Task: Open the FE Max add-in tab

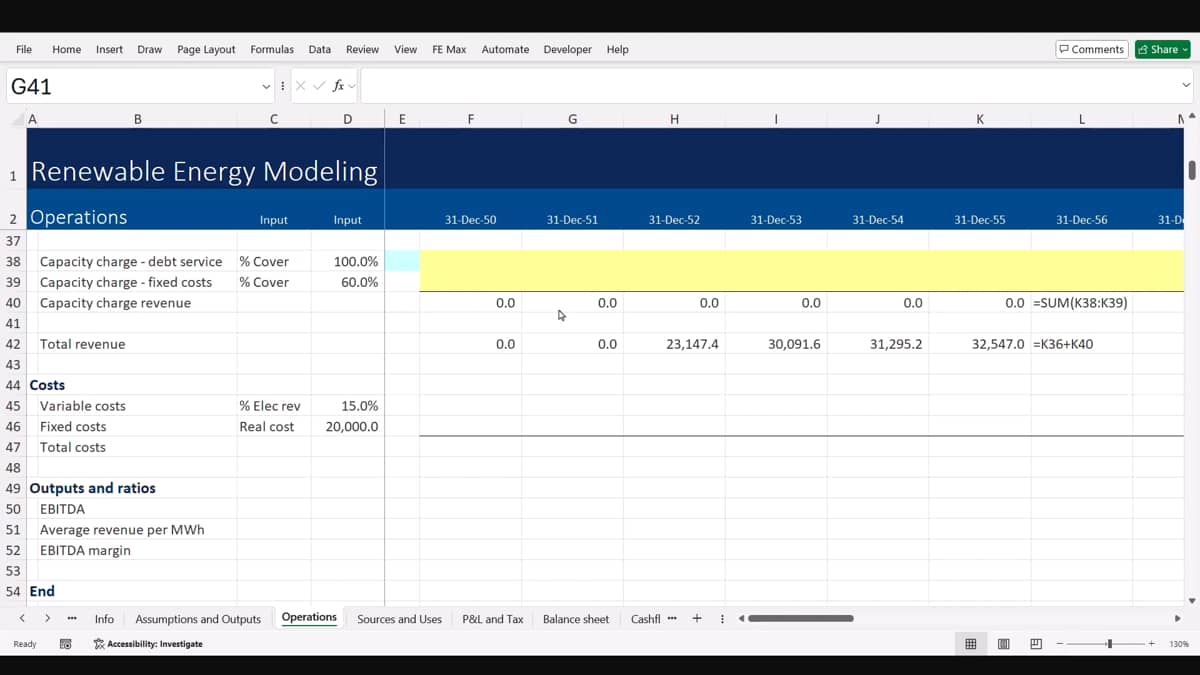Action: (449, 49)
